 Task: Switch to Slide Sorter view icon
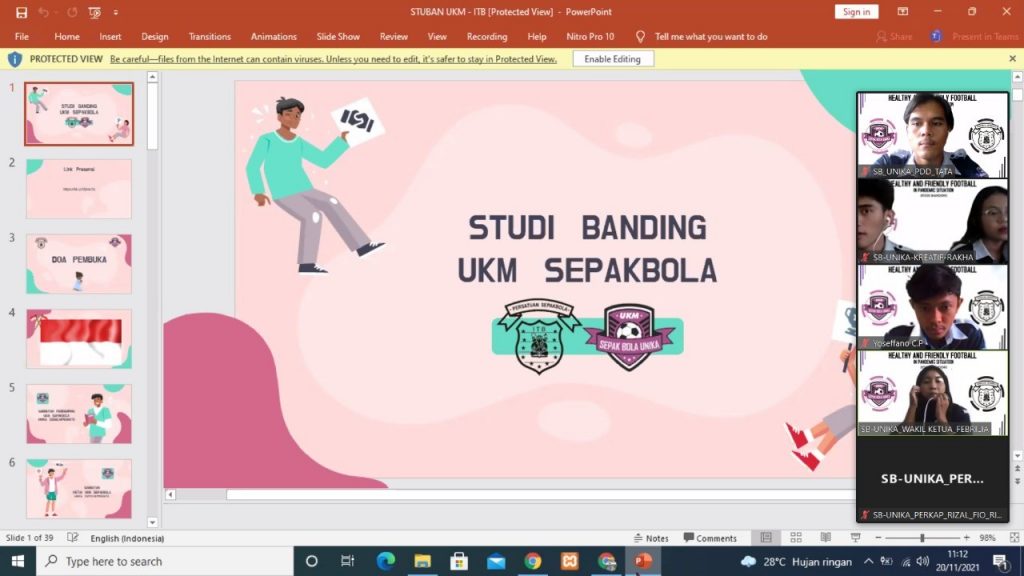tap(795, 537)
